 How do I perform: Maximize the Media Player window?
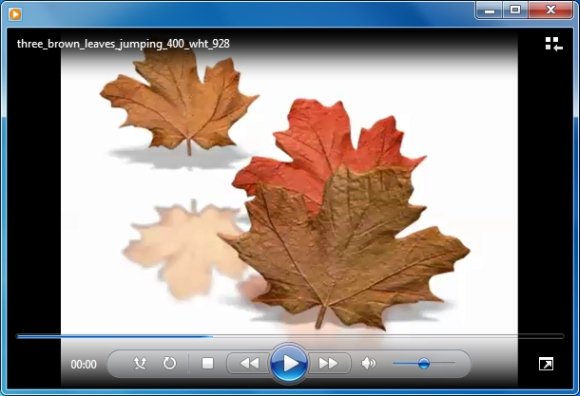(x=515, y=10)
